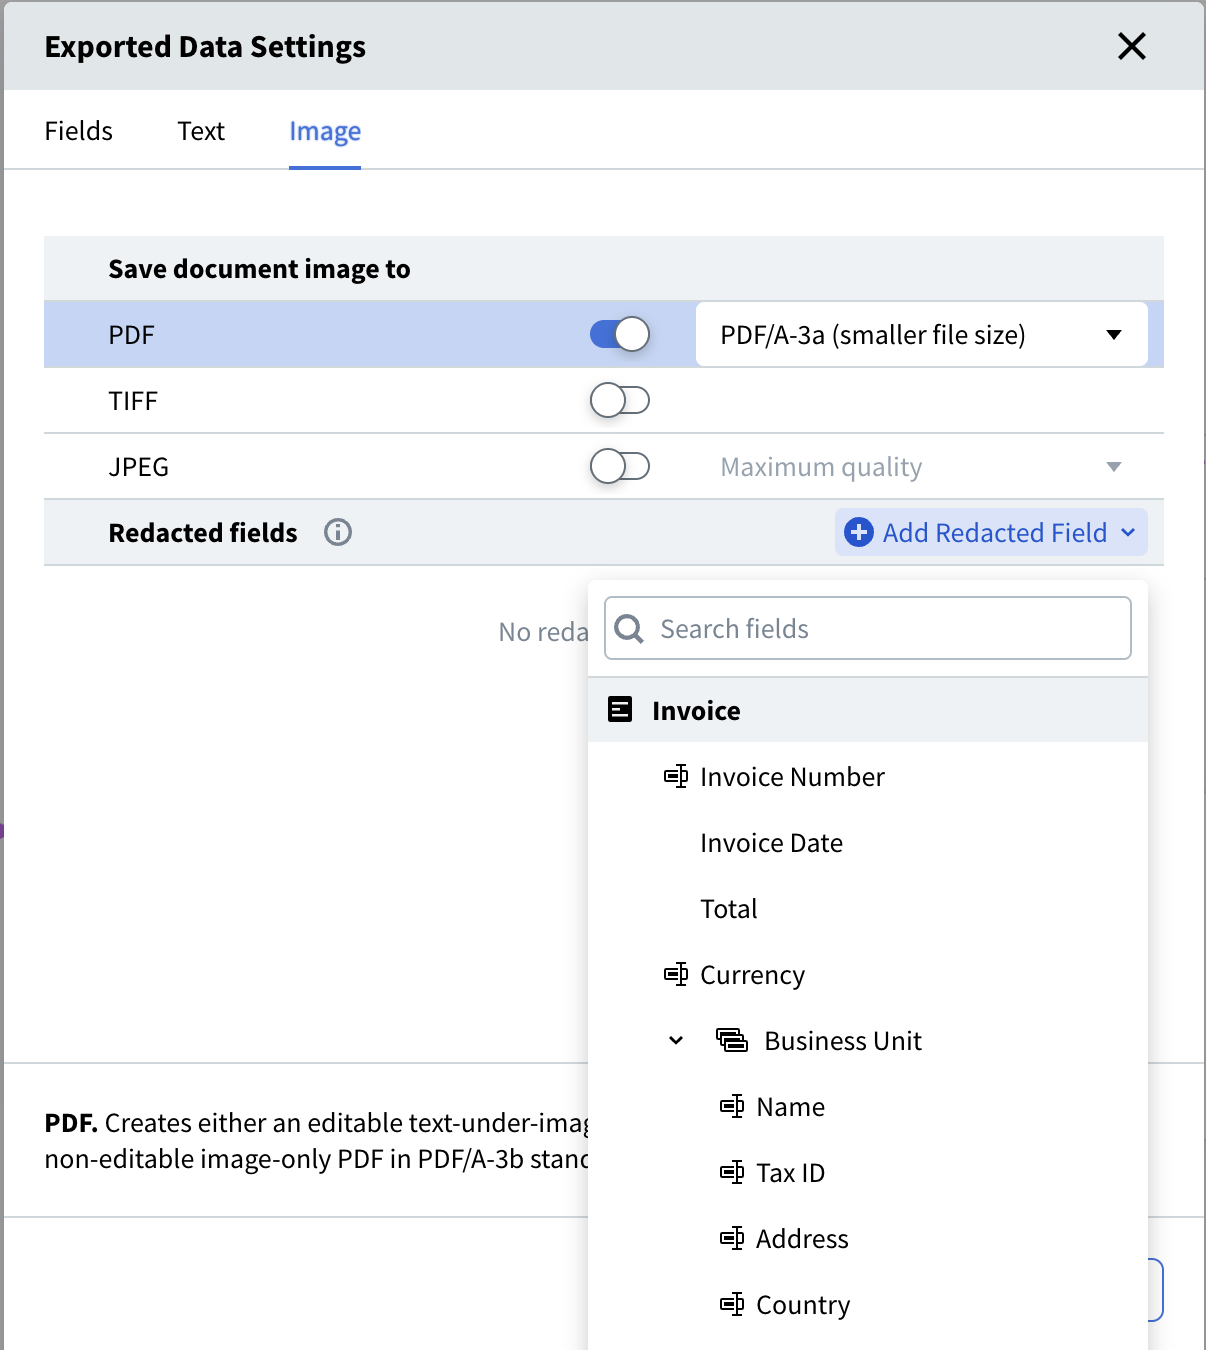The image size is (1206, 1350).
Task: Select Invoice Date from the field list
Action: pyautogui.click(x=771, y=842)
